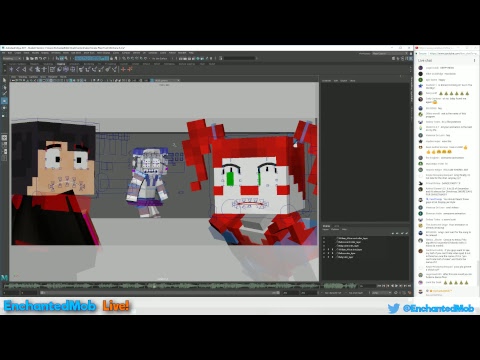Switch to Anim tab in layer editor

[337, 226]
